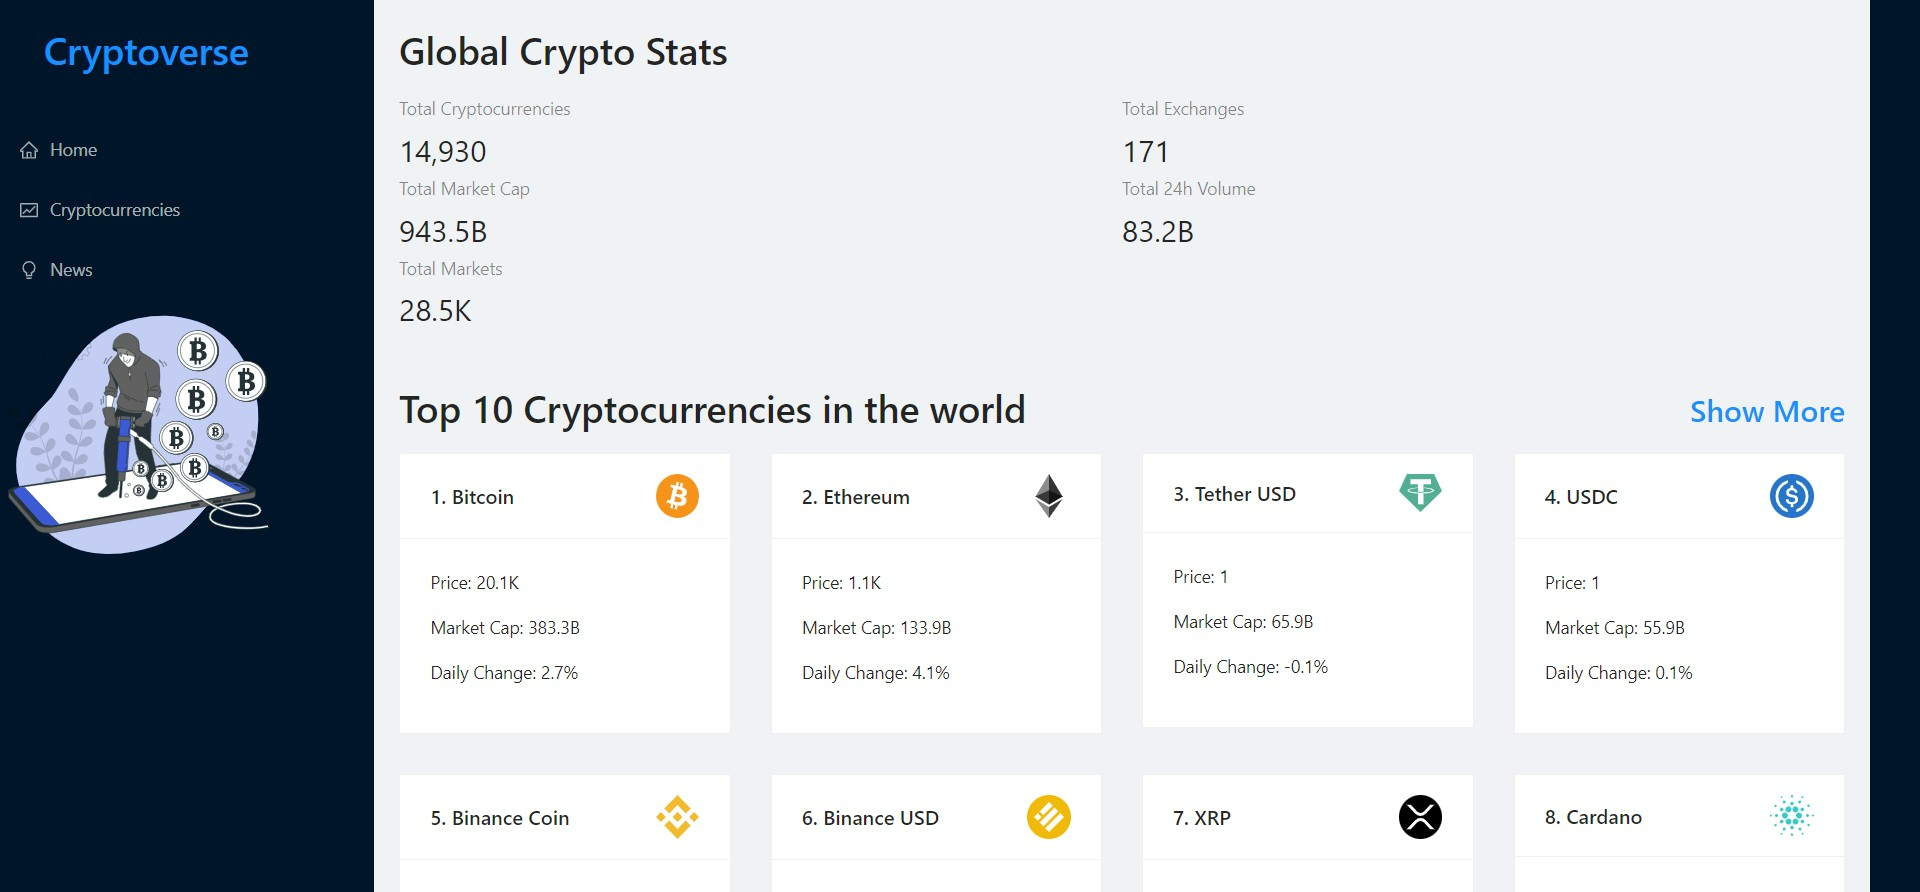Click the News sidebar icon

[28, 269]
